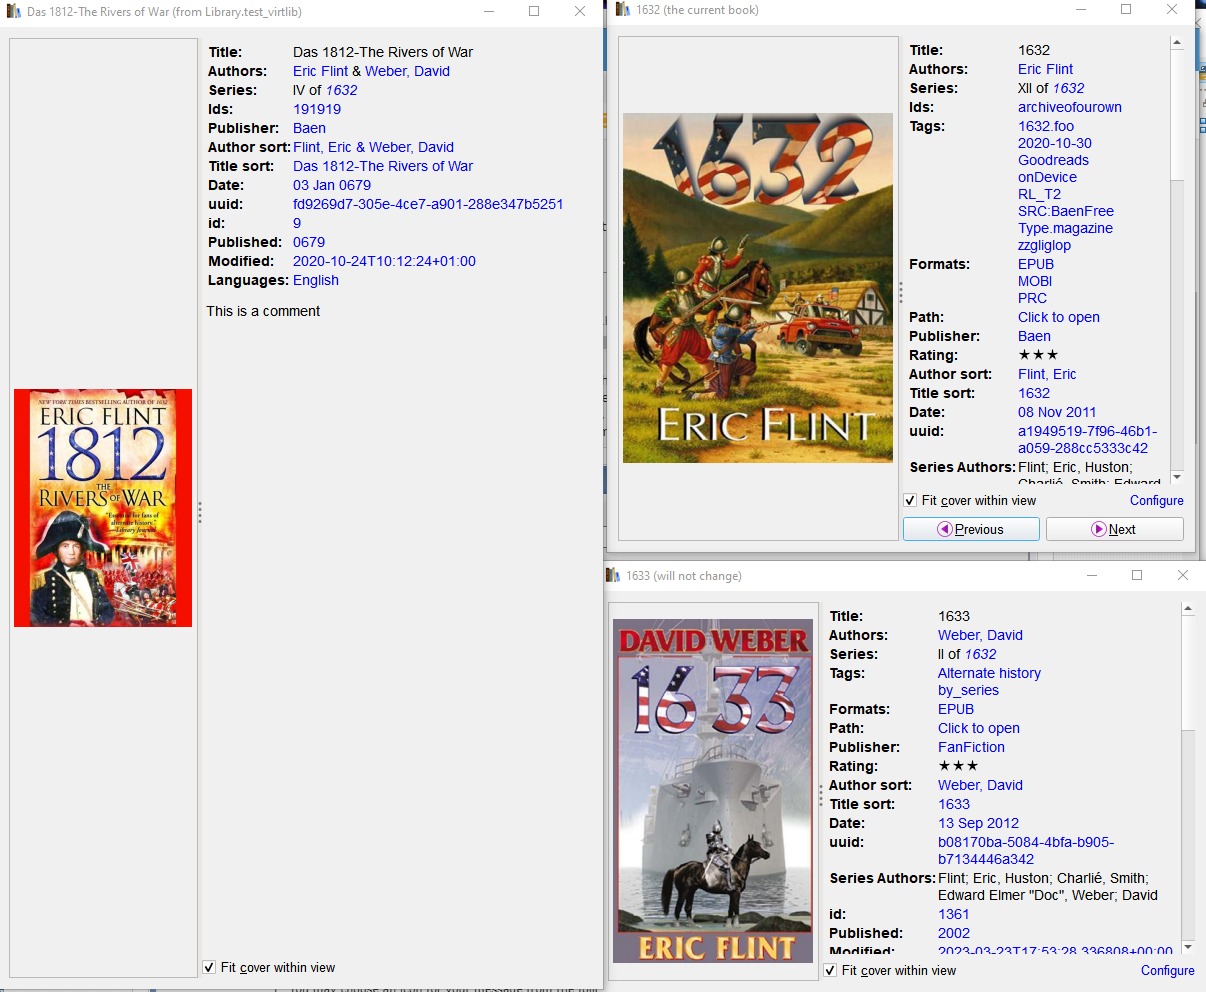Click tag Alternate history

point(989,673)
